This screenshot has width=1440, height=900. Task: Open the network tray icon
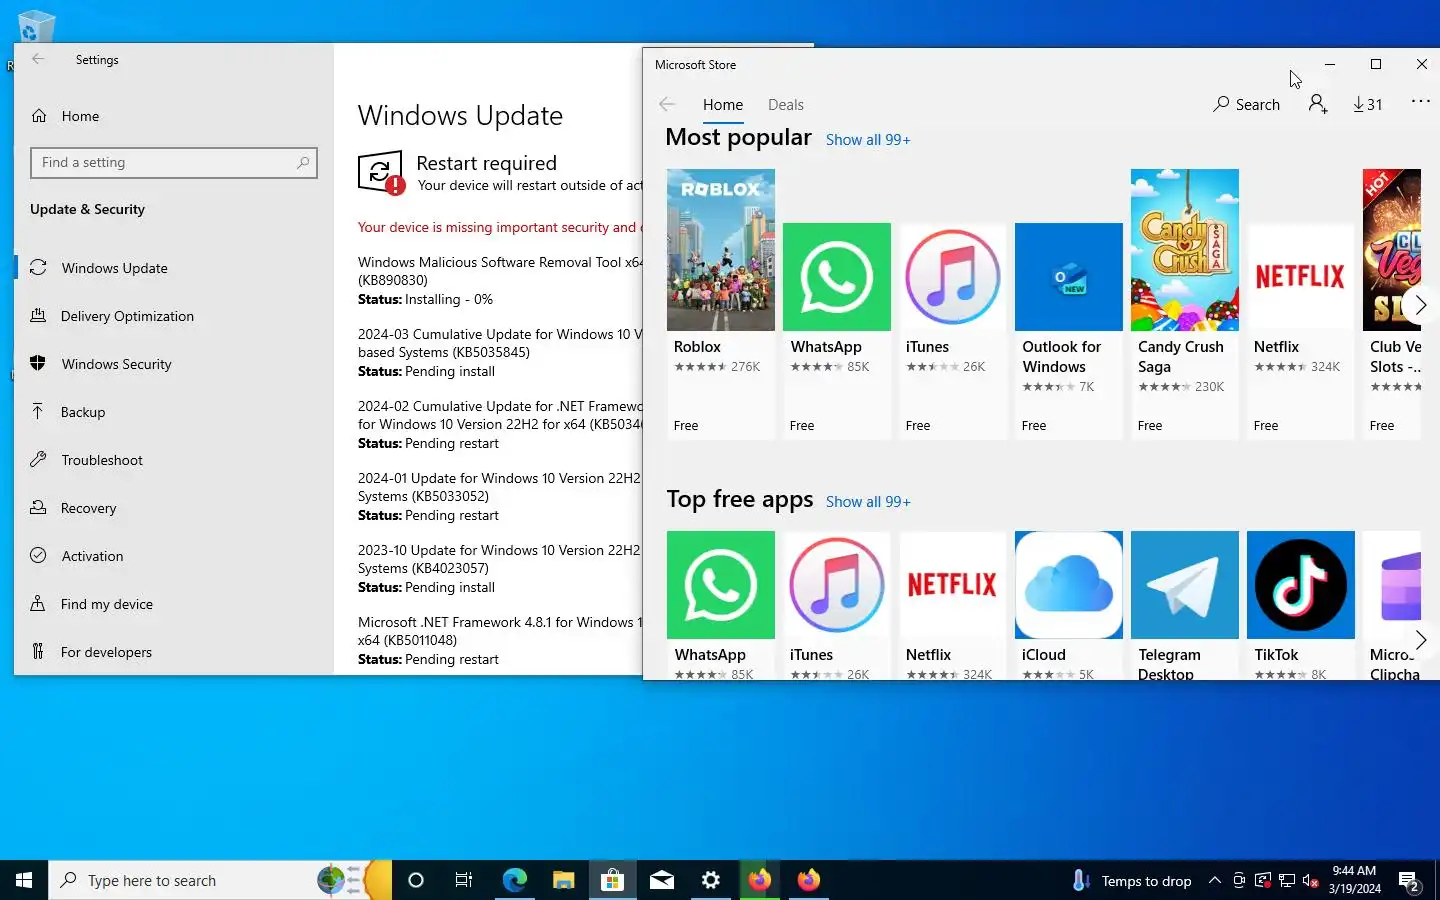point(1287,881)
